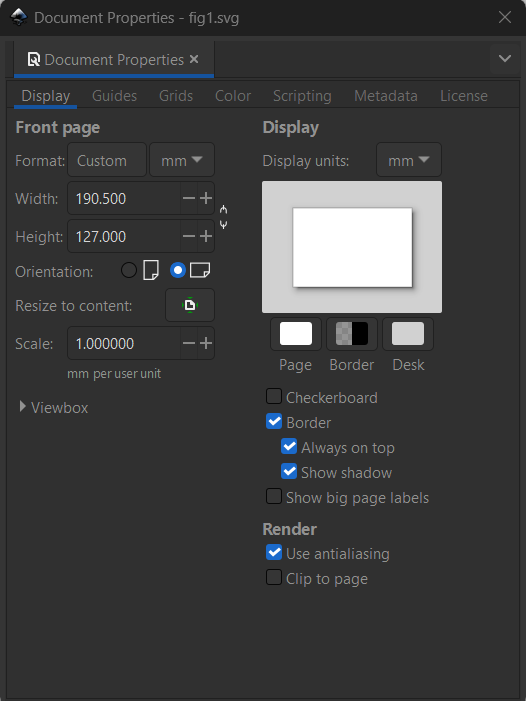
Task: Click the Inkscape logo in the title bar
Action: click(19, 18)
